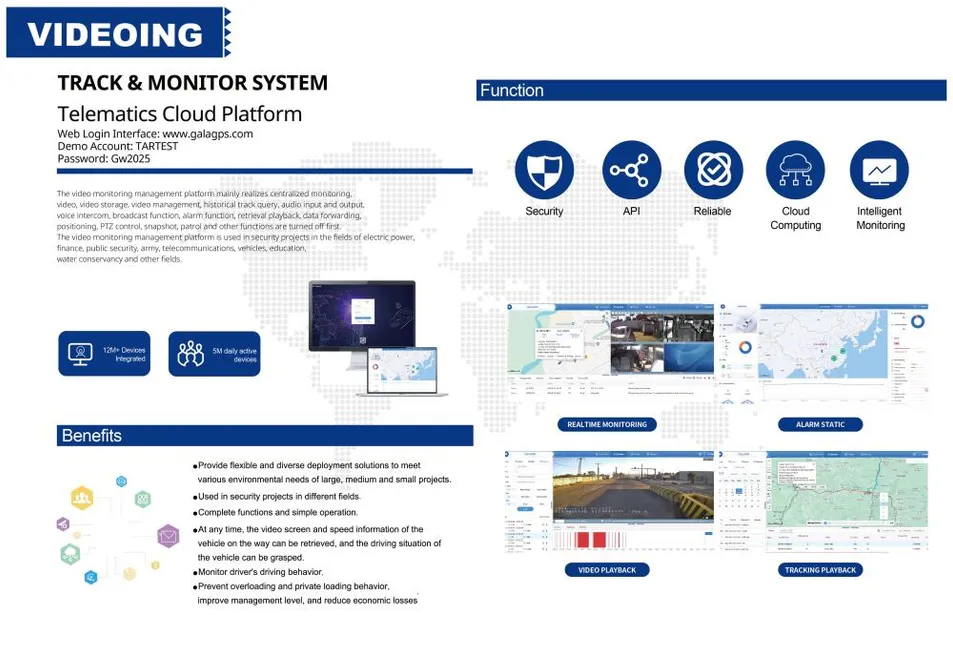Image resolution: width=953 pixels, height=655 pixels.
Task: Click the ALARM STATIC button
Action: click(820, 424)
